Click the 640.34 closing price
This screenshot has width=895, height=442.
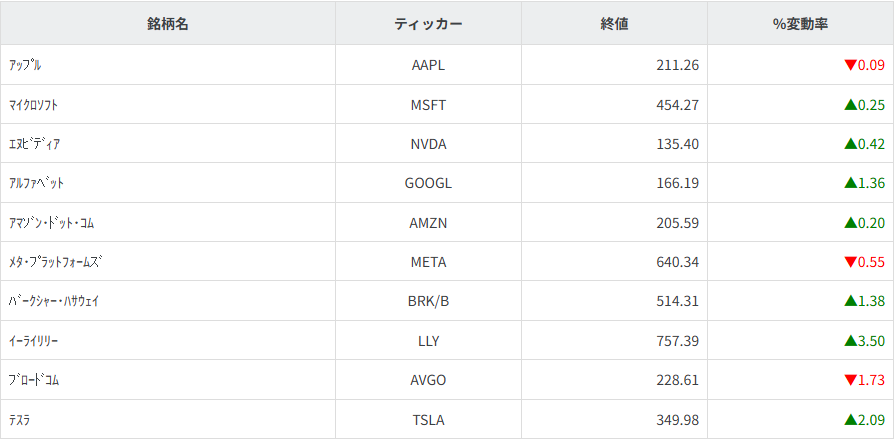point(678,263)
